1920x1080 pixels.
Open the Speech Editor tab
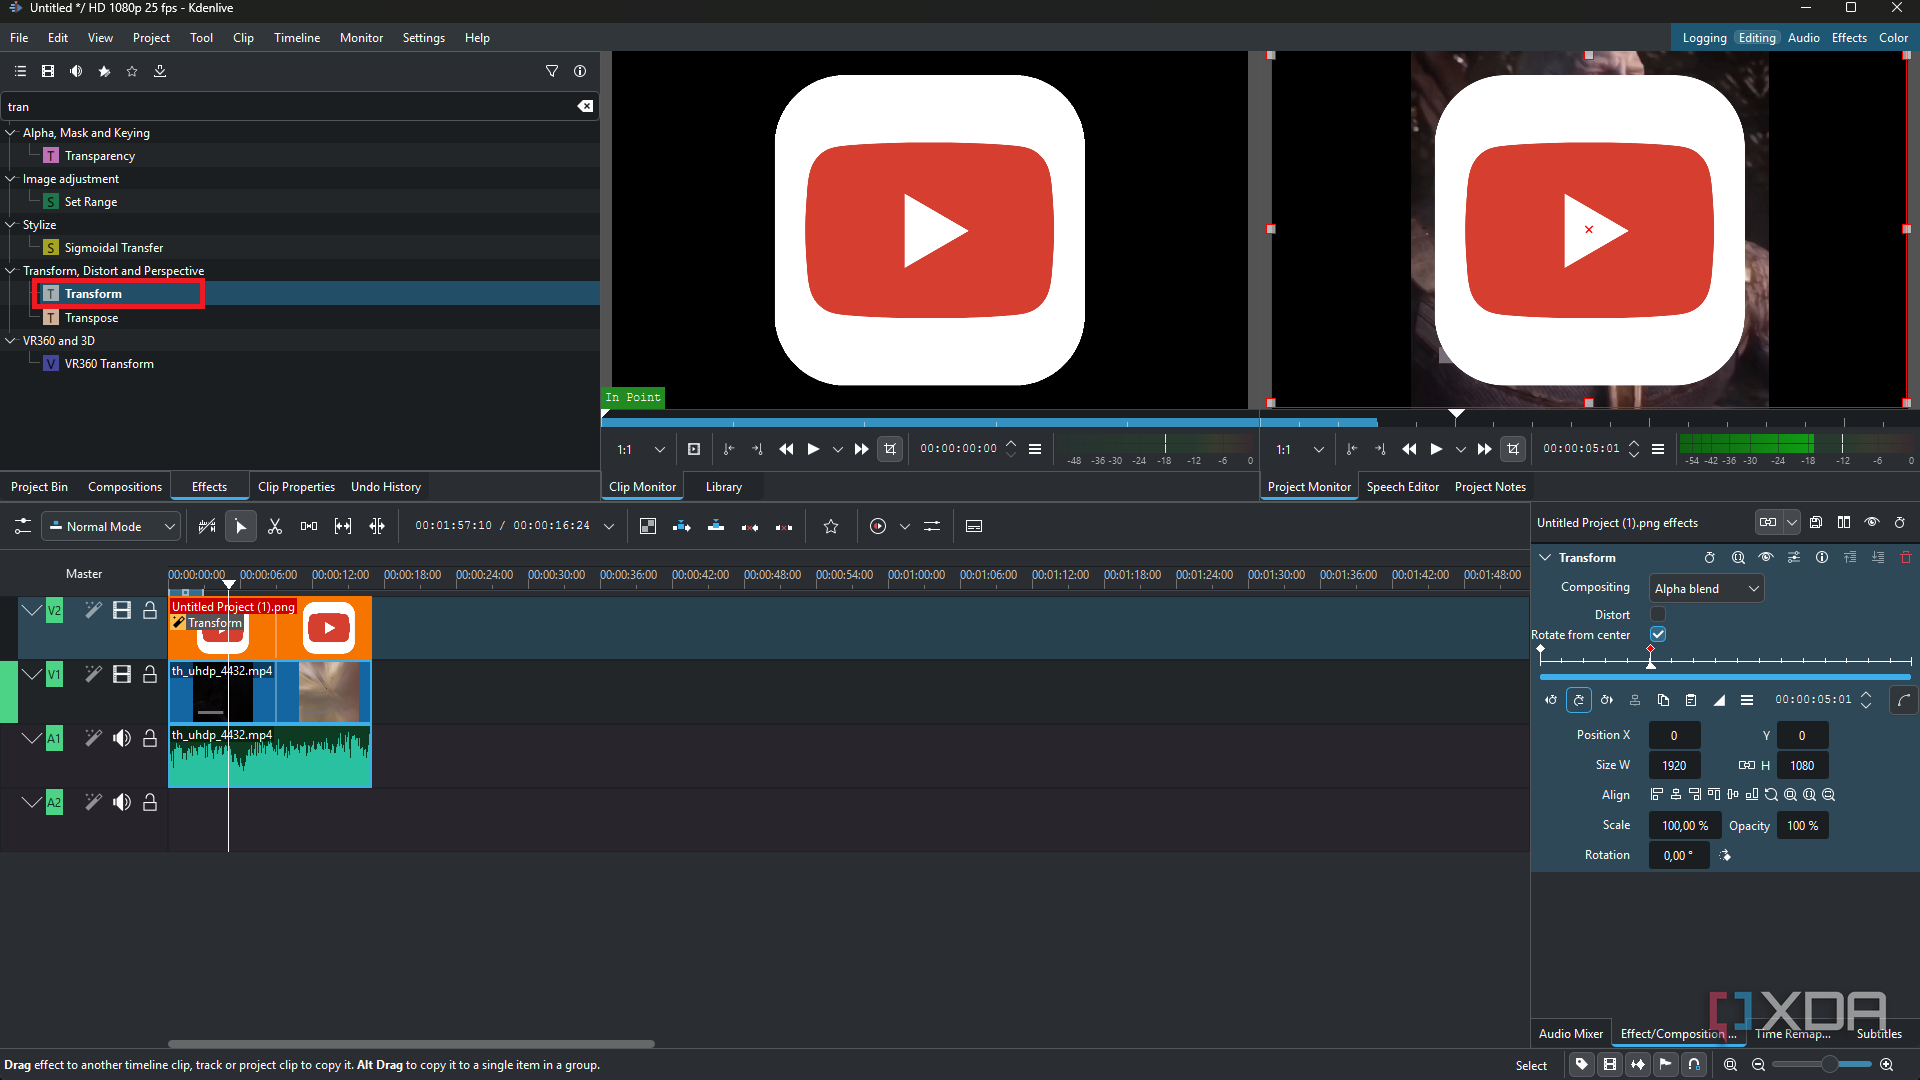(x=1403, y=487)
